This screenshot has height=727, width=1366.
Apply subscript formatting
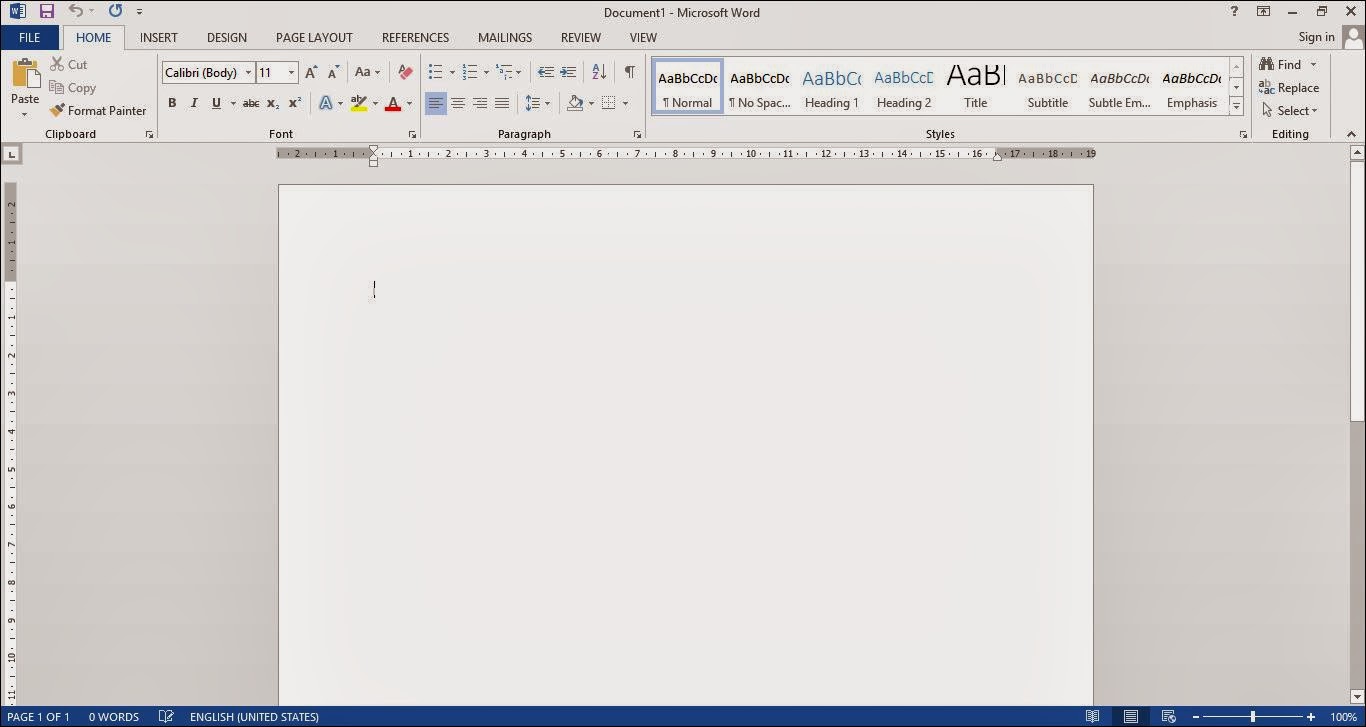click(272, 103)
